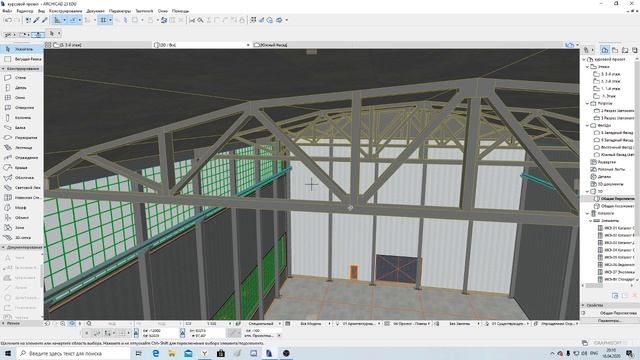The width and height of the screenshot is (640, 360).
Task: Open Microsoft Edge from the taskbar
Action: [156, 353]
